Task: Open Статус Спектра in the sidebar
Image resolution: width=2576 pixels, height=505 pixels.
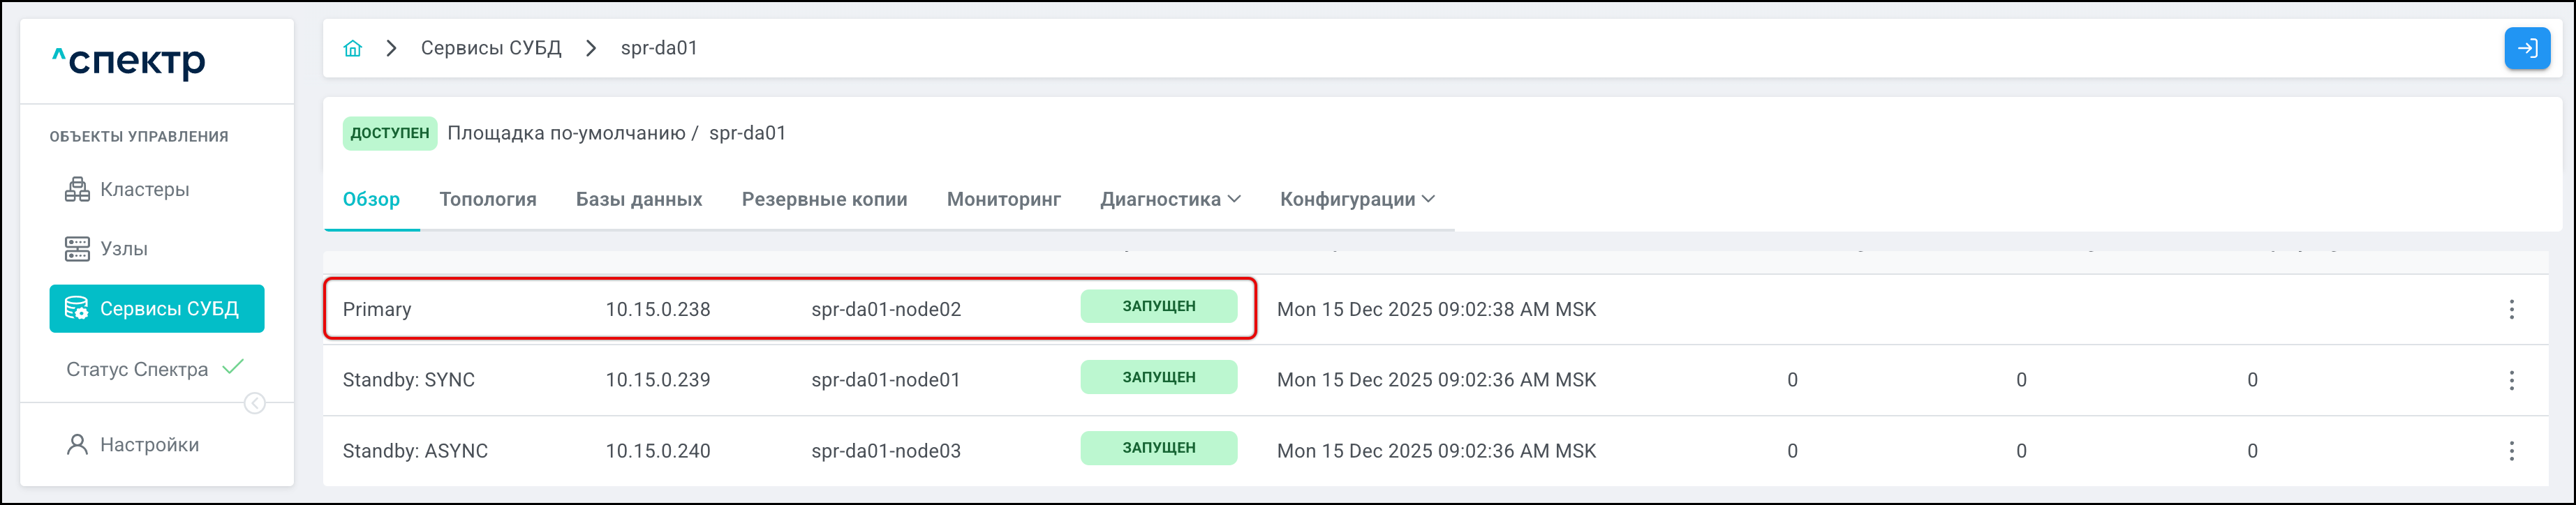Action: click(137, 370)
